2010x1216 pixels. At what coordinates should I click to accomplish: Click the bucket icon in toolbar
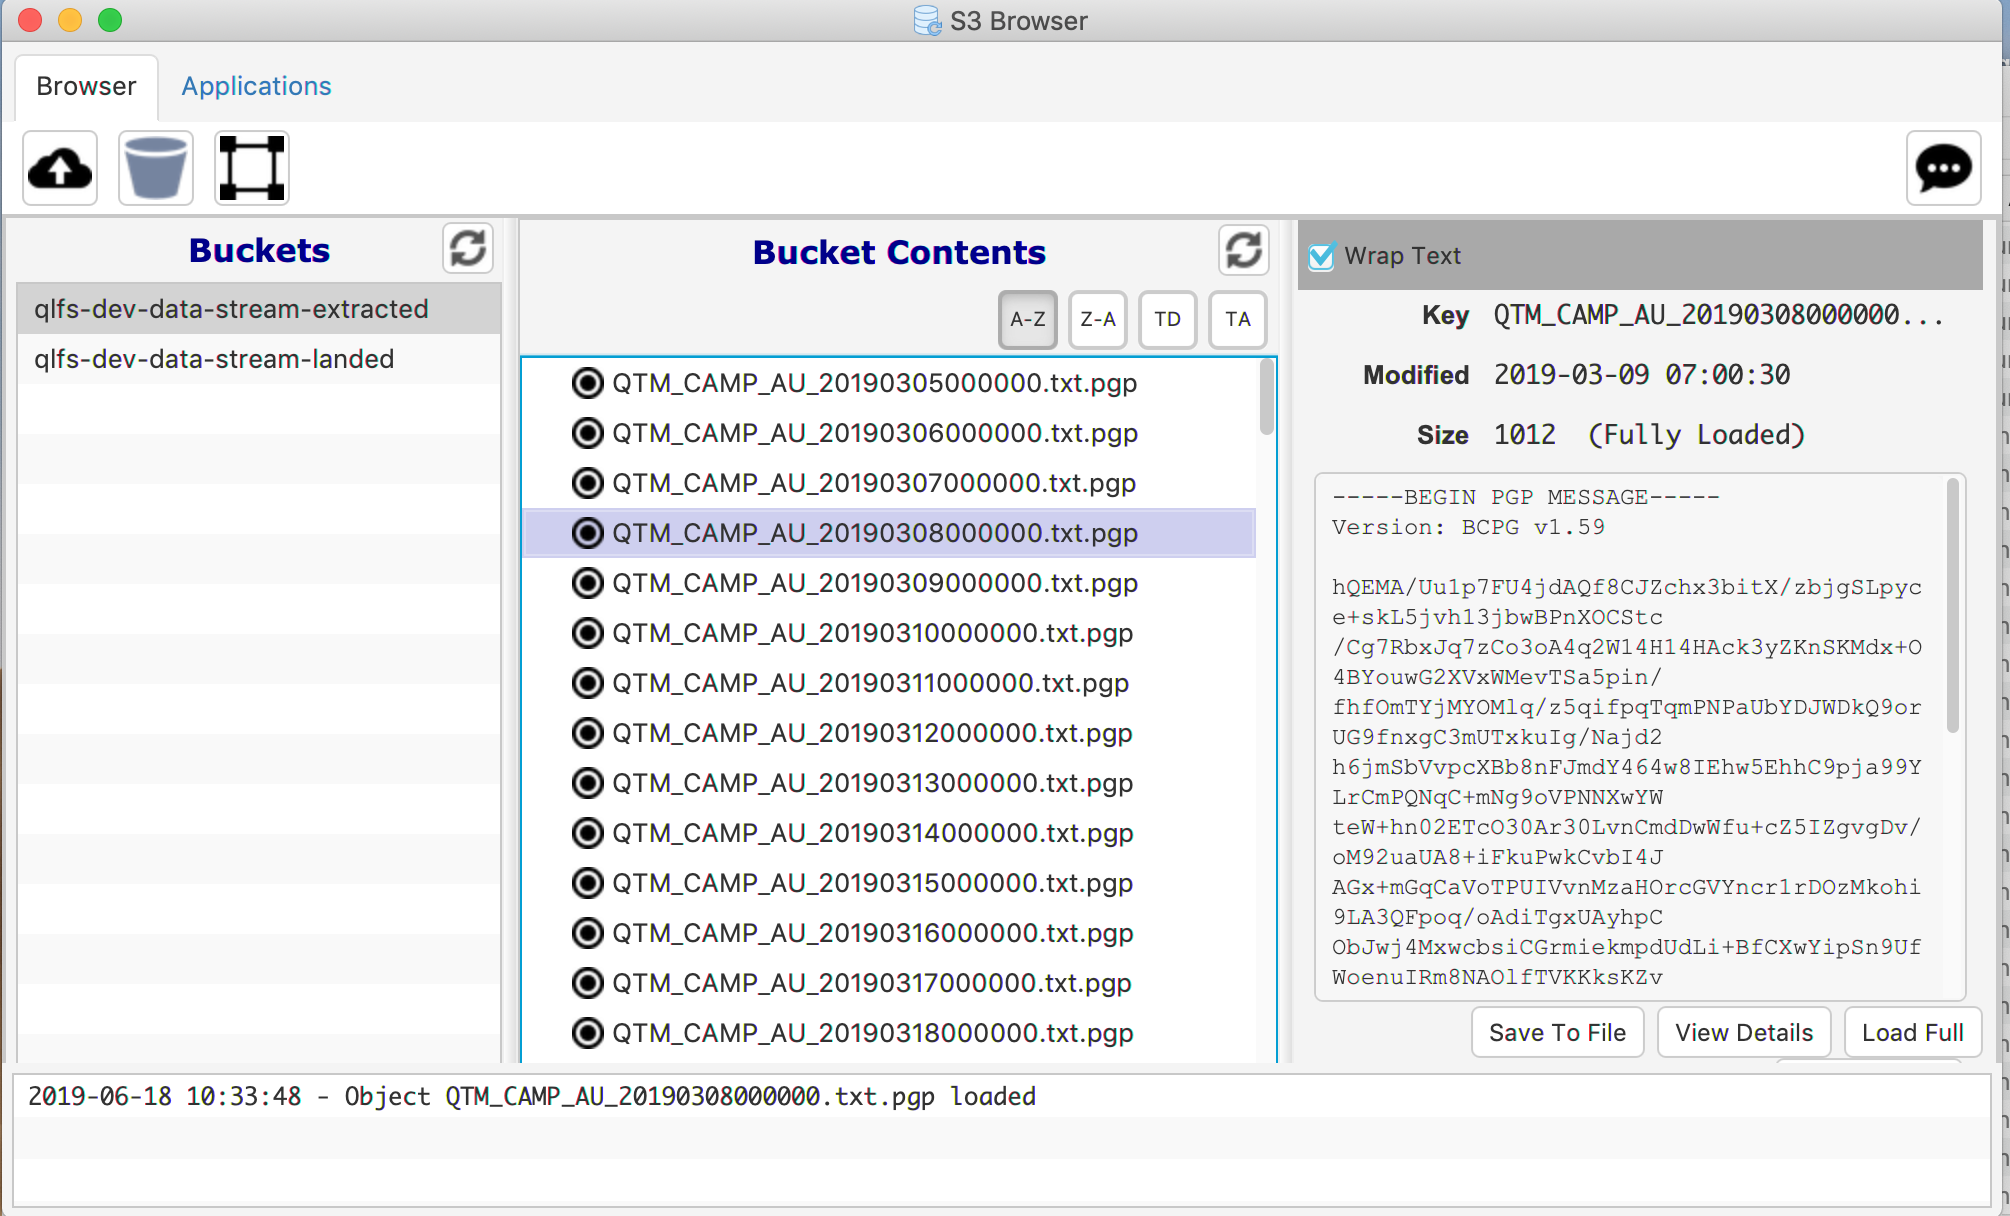point(155,168)
